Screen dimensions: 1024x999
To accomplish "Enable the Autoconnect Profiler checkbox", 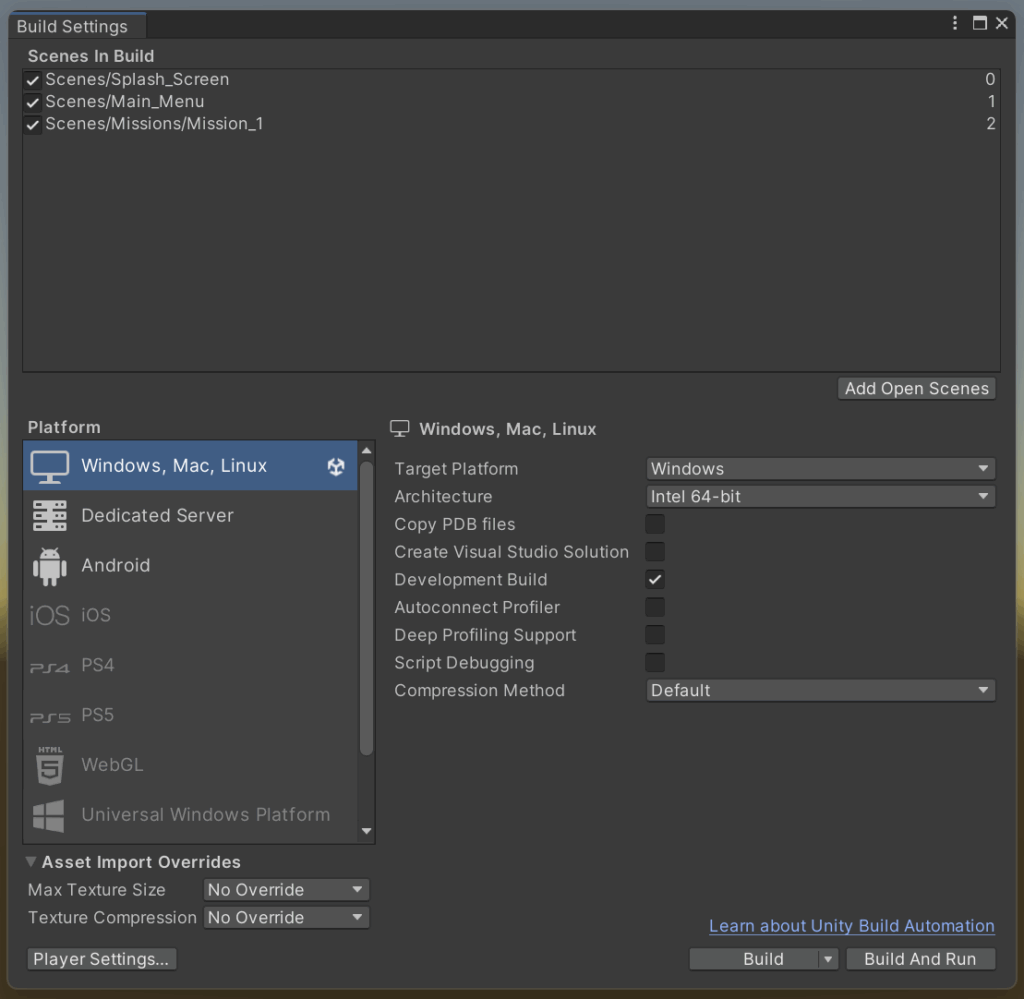I will pyautogui.click(x=654, y=607).
